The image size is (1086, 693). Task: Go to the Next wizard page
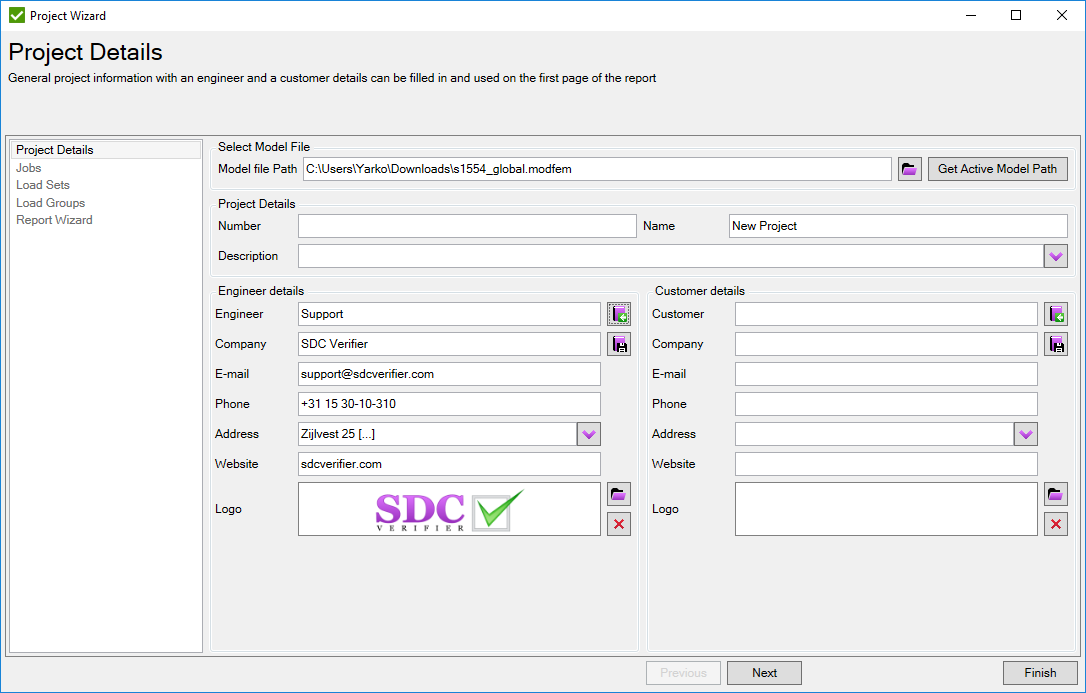(x=765, y=673)
